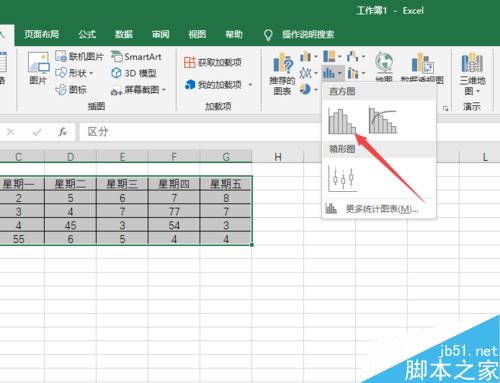Switch to the 公式 tab

coord(87,34)
